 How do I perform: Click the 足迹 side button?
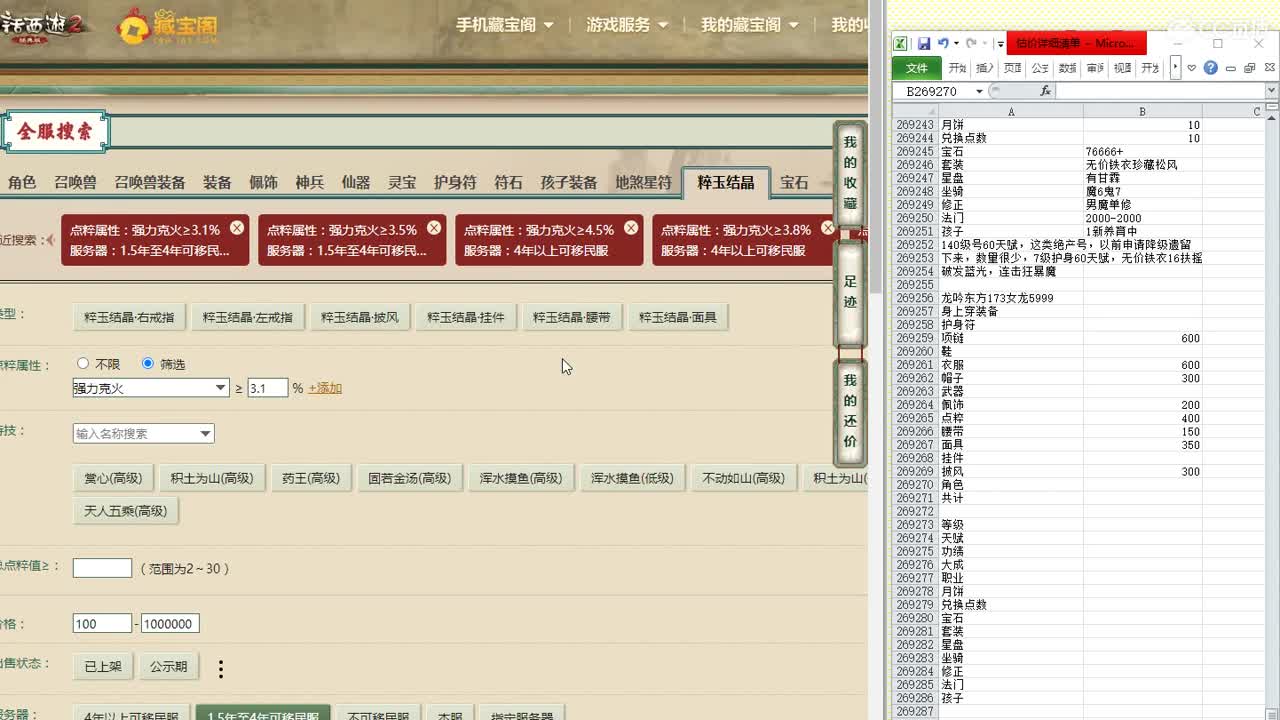(850, 294)
